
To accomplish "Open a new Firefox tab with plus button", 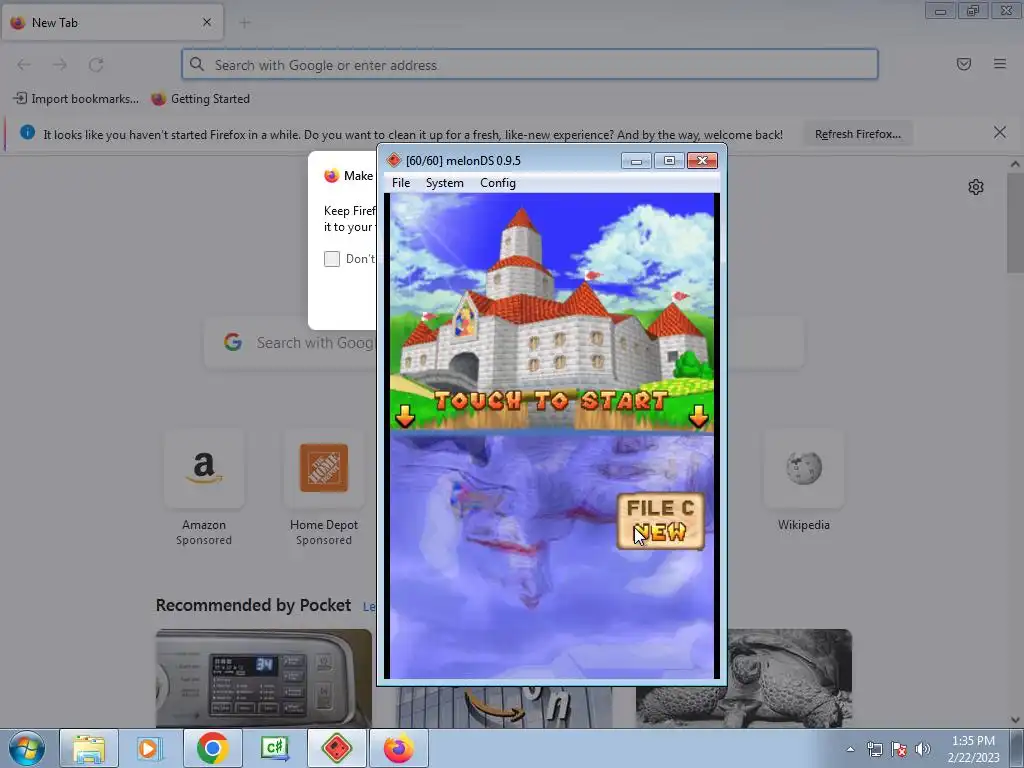I will 245,23.
